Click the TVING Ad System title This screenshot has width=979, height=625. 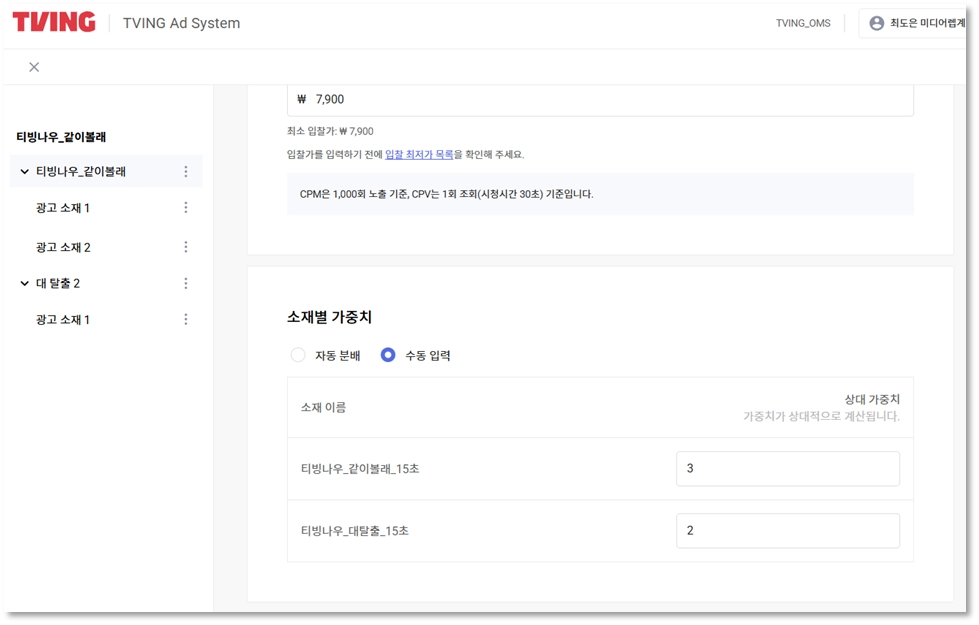pos(181,23)
